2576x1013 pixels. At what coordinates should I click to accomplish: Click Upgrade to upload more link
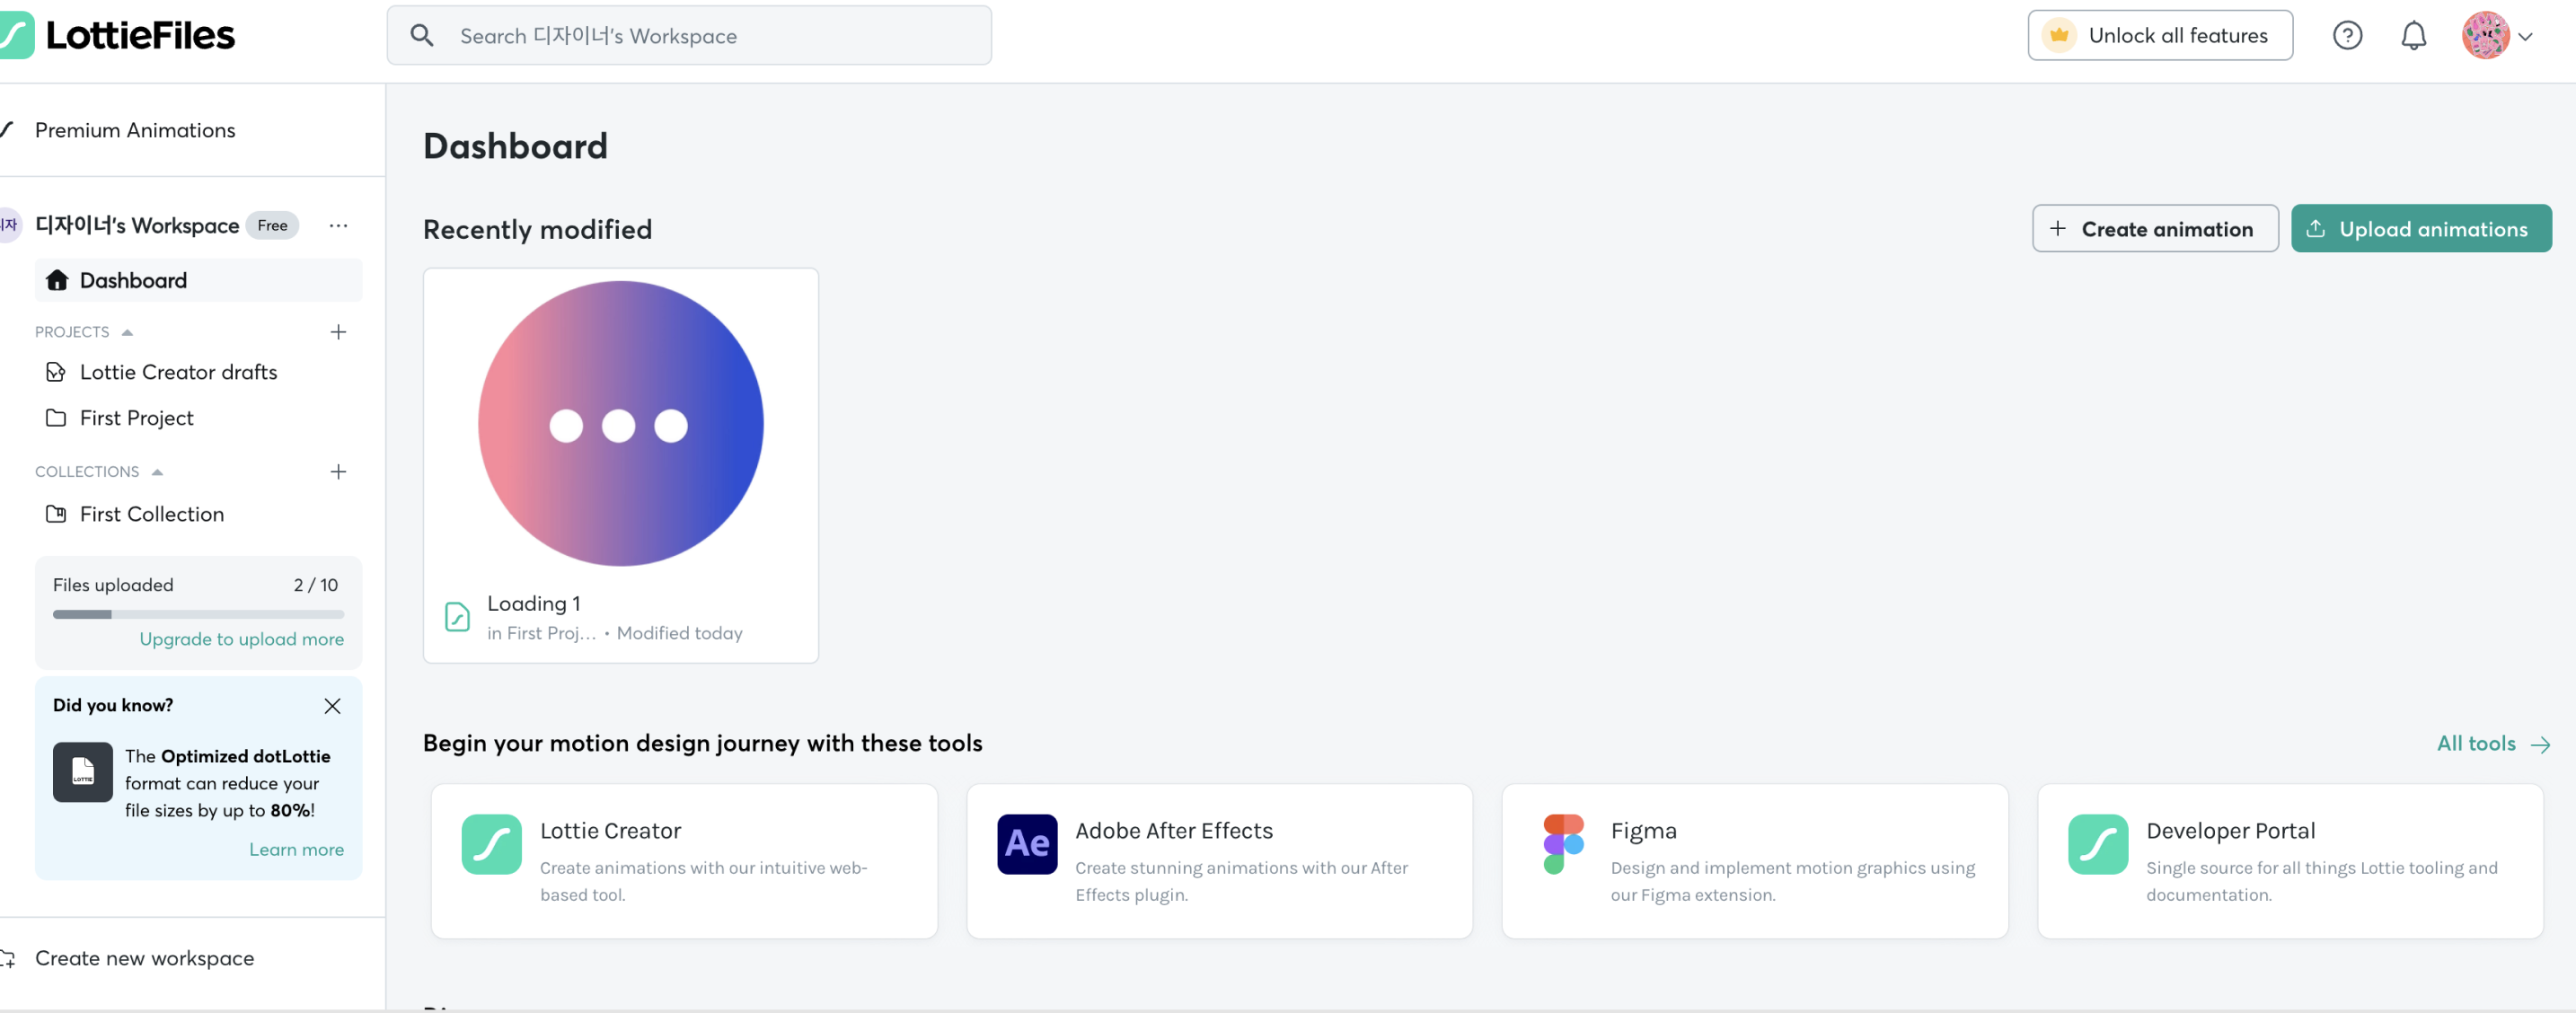[x=241, y=639]
